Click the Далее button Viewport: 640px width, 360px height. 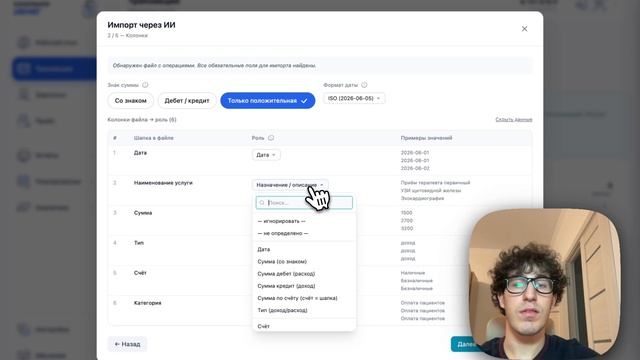465,344
